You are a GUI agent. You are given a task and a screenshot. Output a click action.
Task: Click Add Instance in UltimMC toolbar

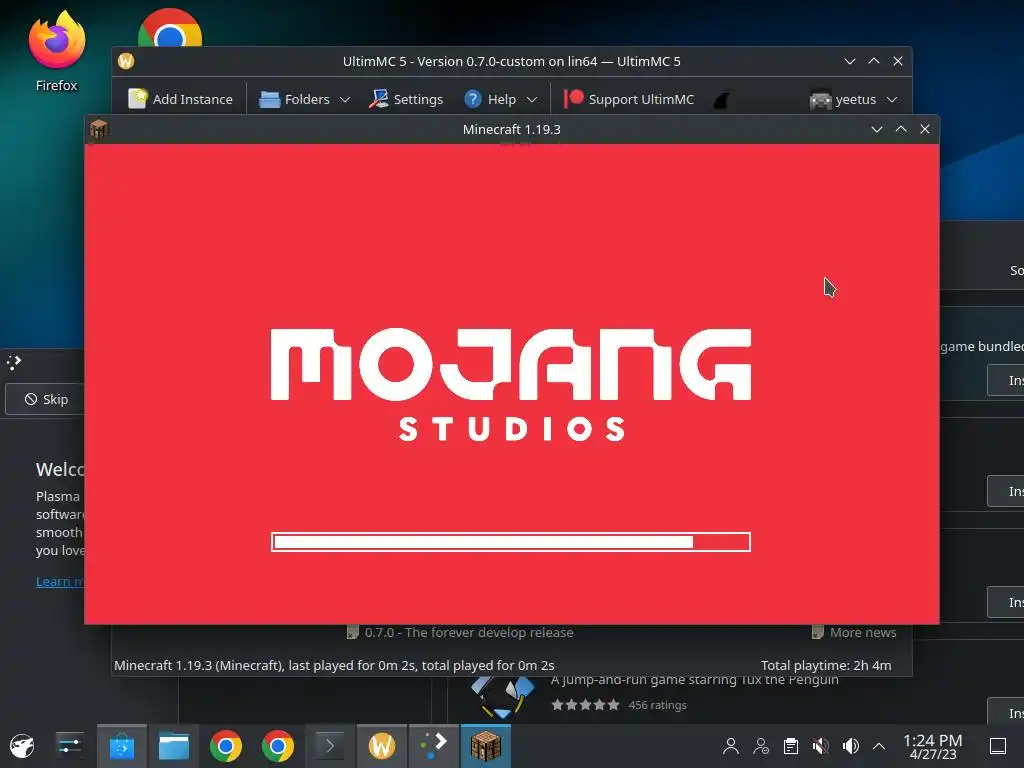(x=180, y=99)
